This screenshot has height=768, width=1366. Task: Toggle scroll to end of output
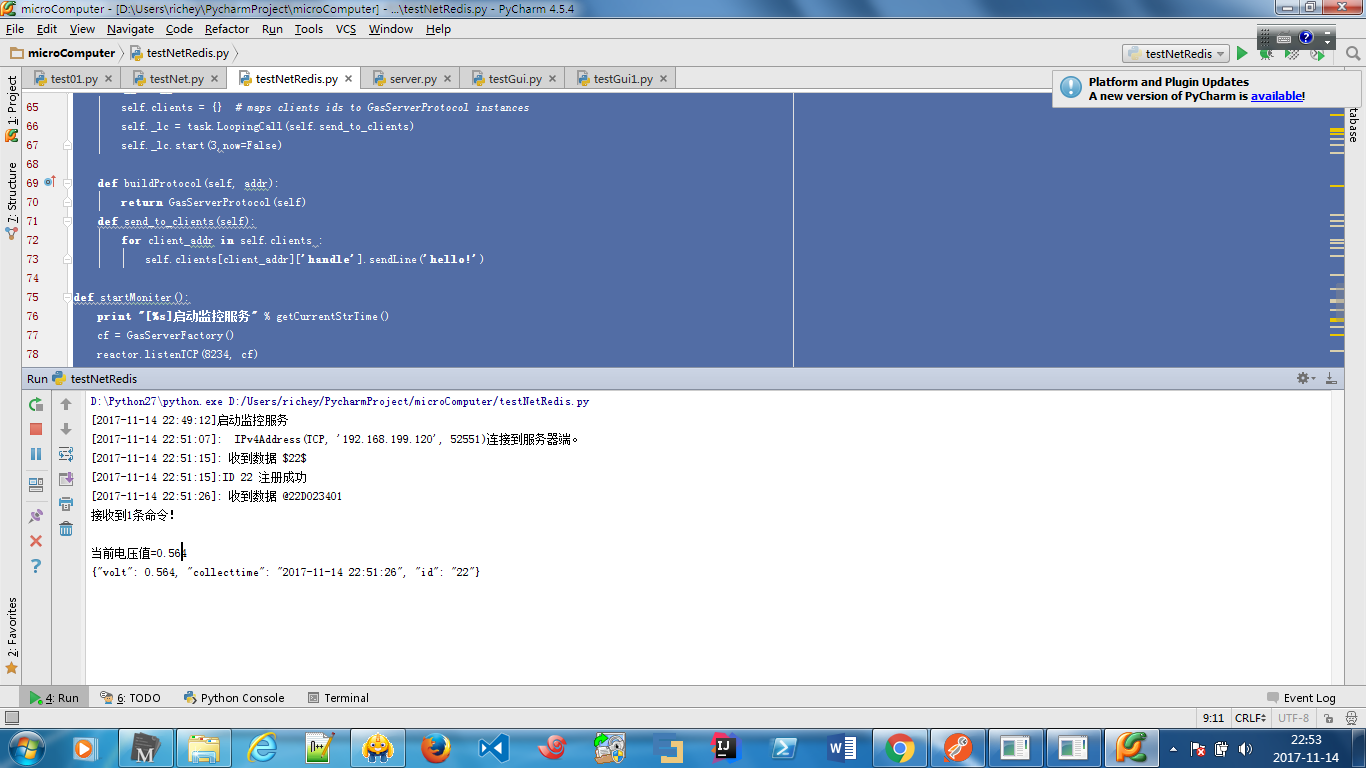tap(66, 479)
